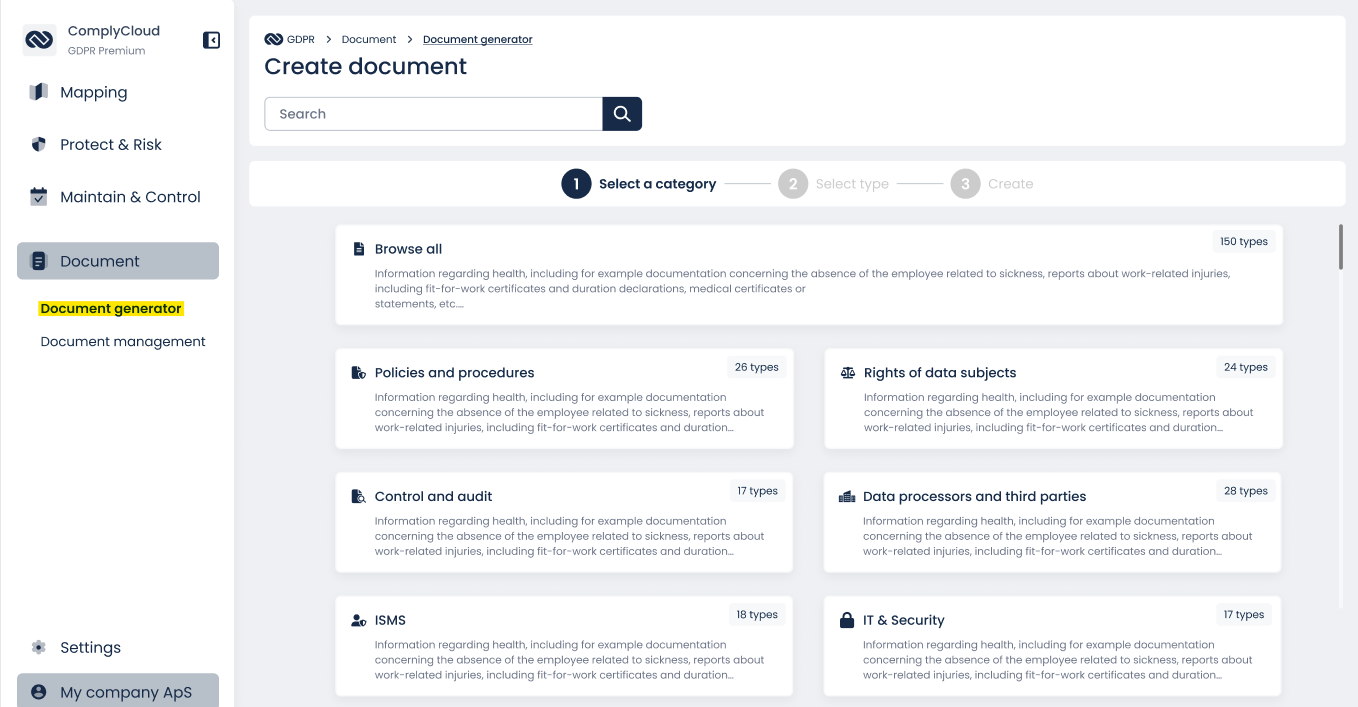Click the 26 types badge
Screen dimensions: 1358x707
[x=757, y=367]
